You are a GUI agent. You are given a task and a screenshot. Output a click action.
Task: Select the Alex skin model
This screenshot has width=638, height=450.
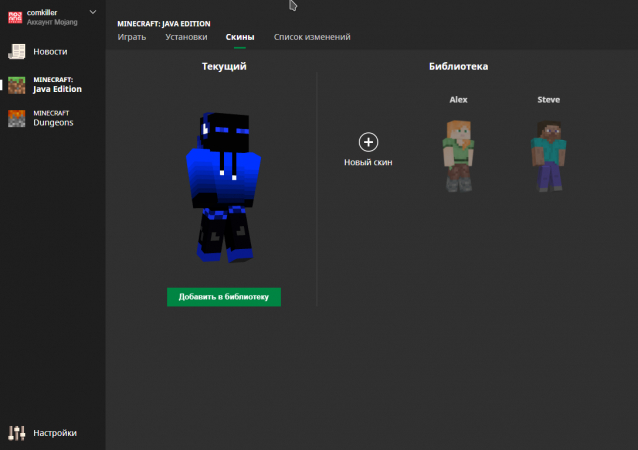459,155
